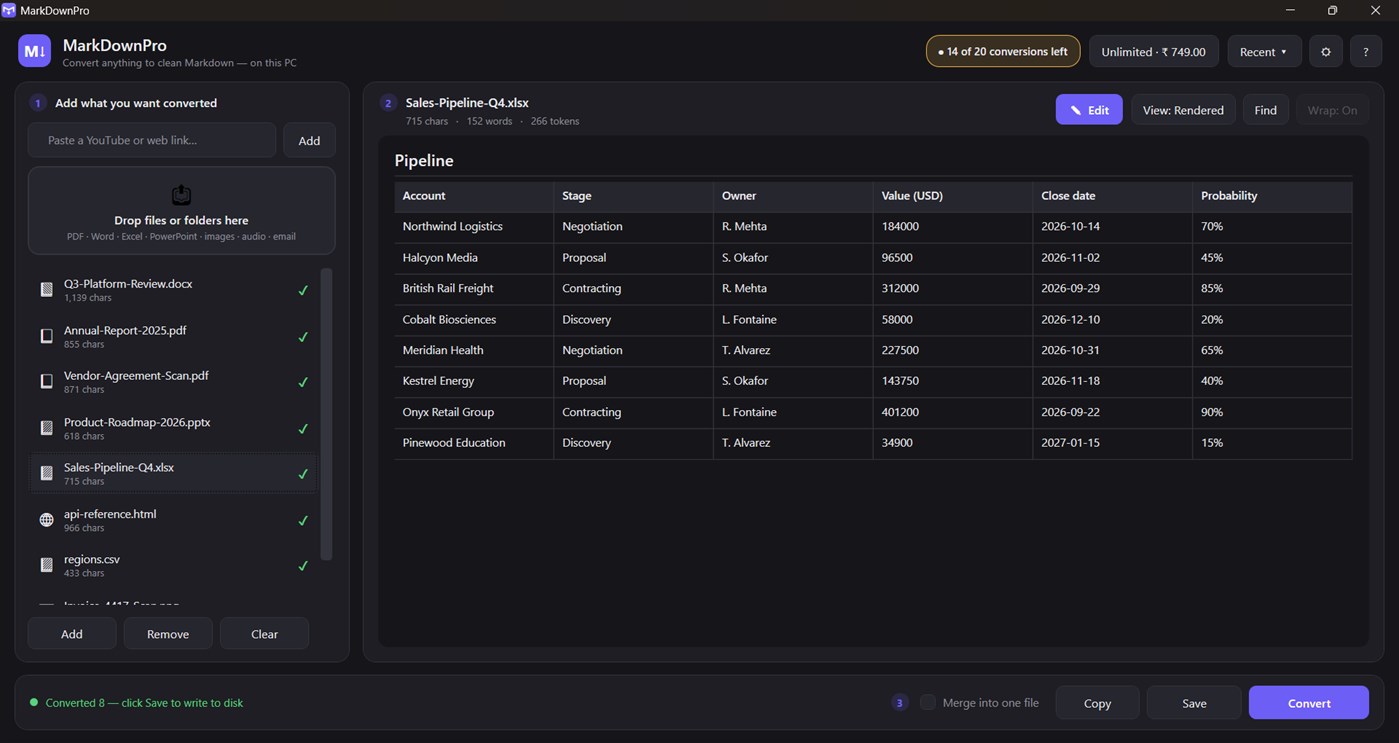Click the purple Convert button
The image size is (1399, 743).
click(1309, 703)
